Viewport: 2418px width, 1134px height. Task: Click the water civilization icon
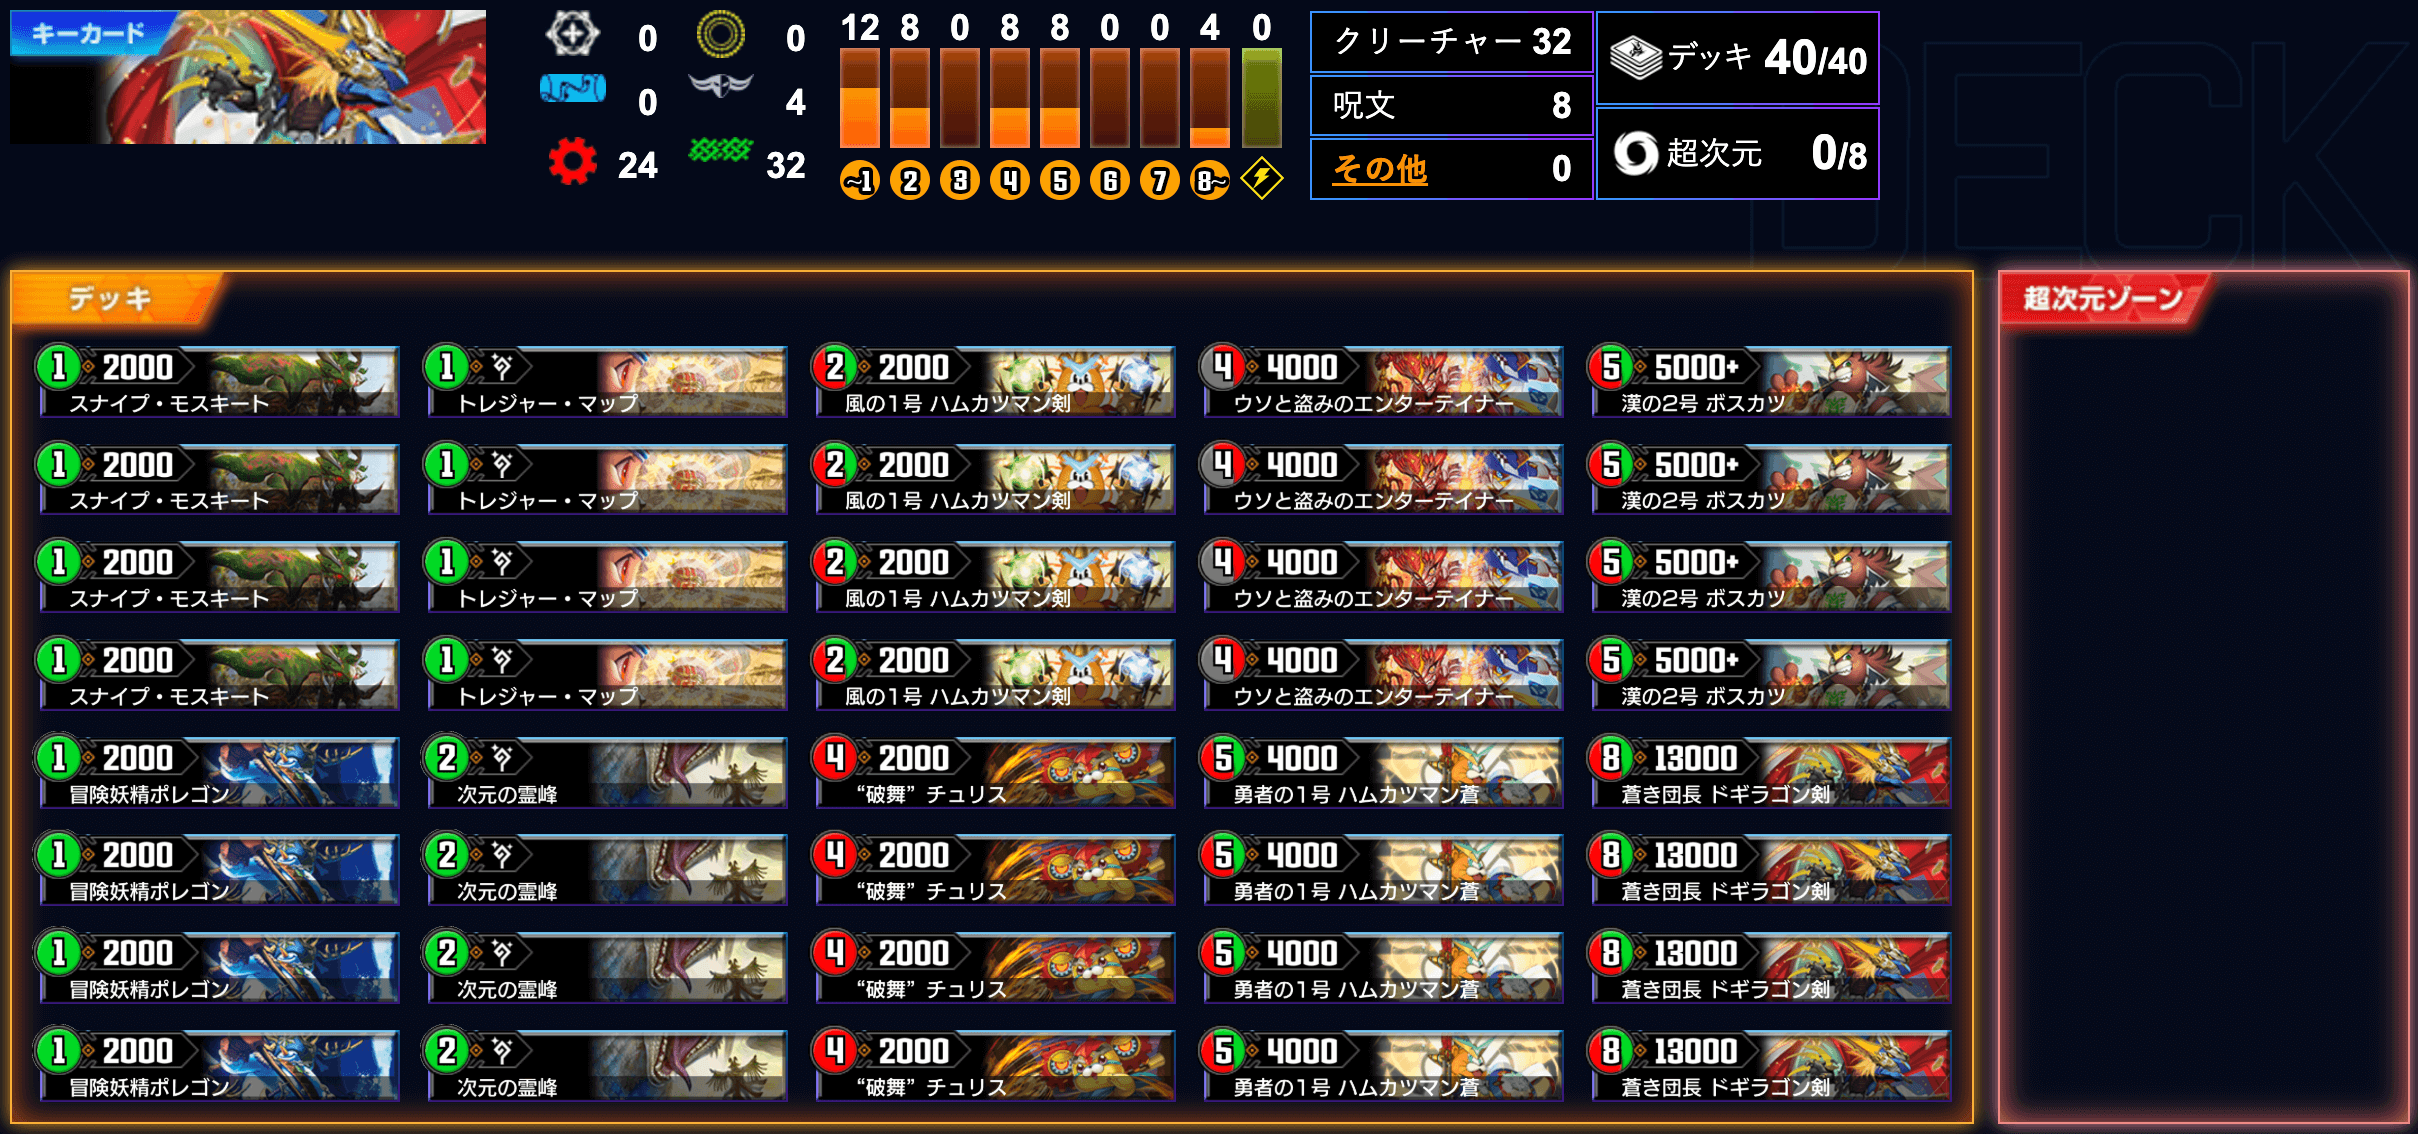point(573,89)
